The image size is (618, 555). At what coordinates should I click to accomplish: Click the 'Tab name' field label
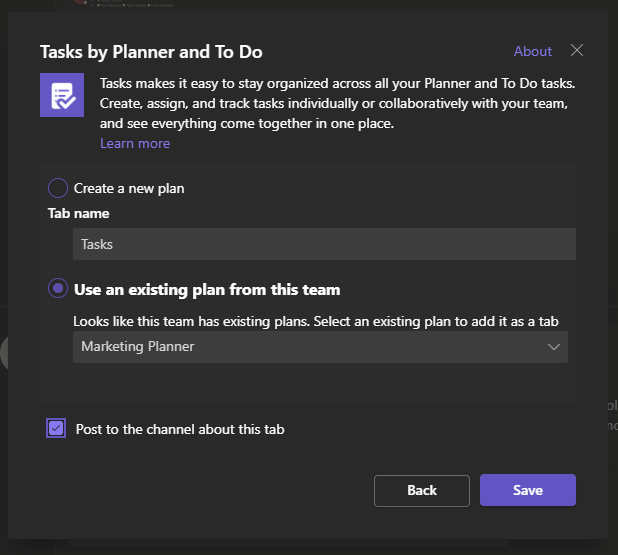pos(79,213)
